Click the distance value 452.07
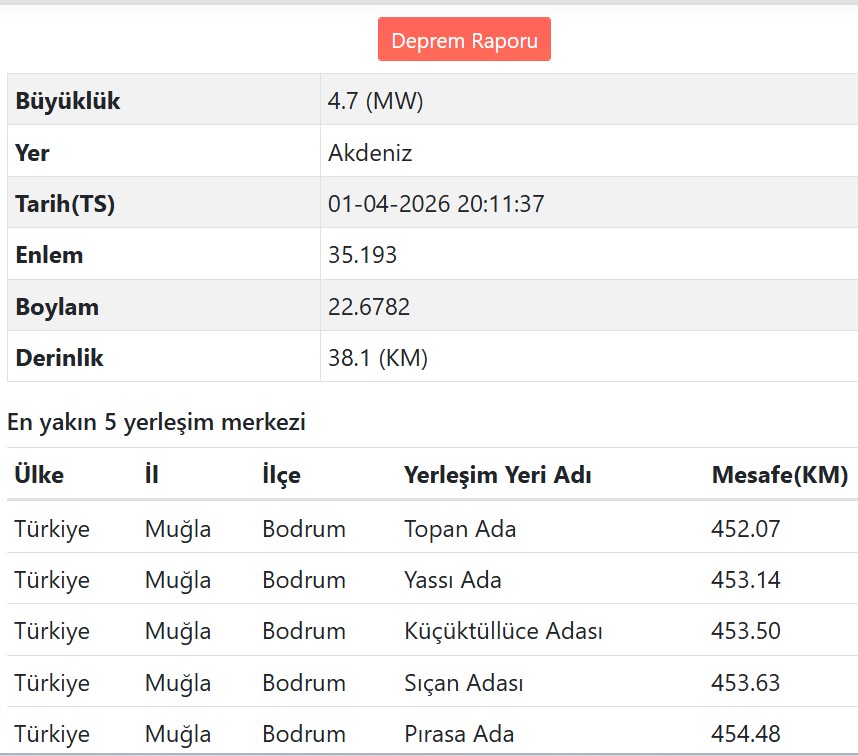The width and height of the screenshot is (858, 756). coord(745,529)
